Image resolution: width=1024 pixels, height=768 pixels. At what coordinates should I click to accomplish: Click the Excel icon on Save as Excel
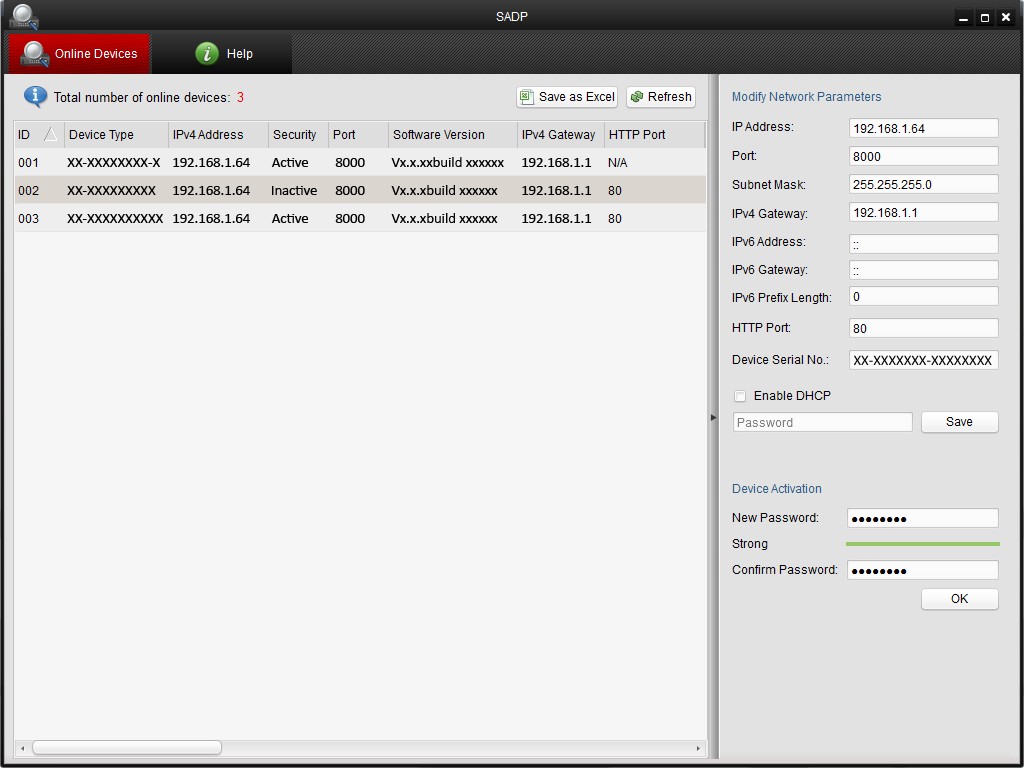pos(527,97)
